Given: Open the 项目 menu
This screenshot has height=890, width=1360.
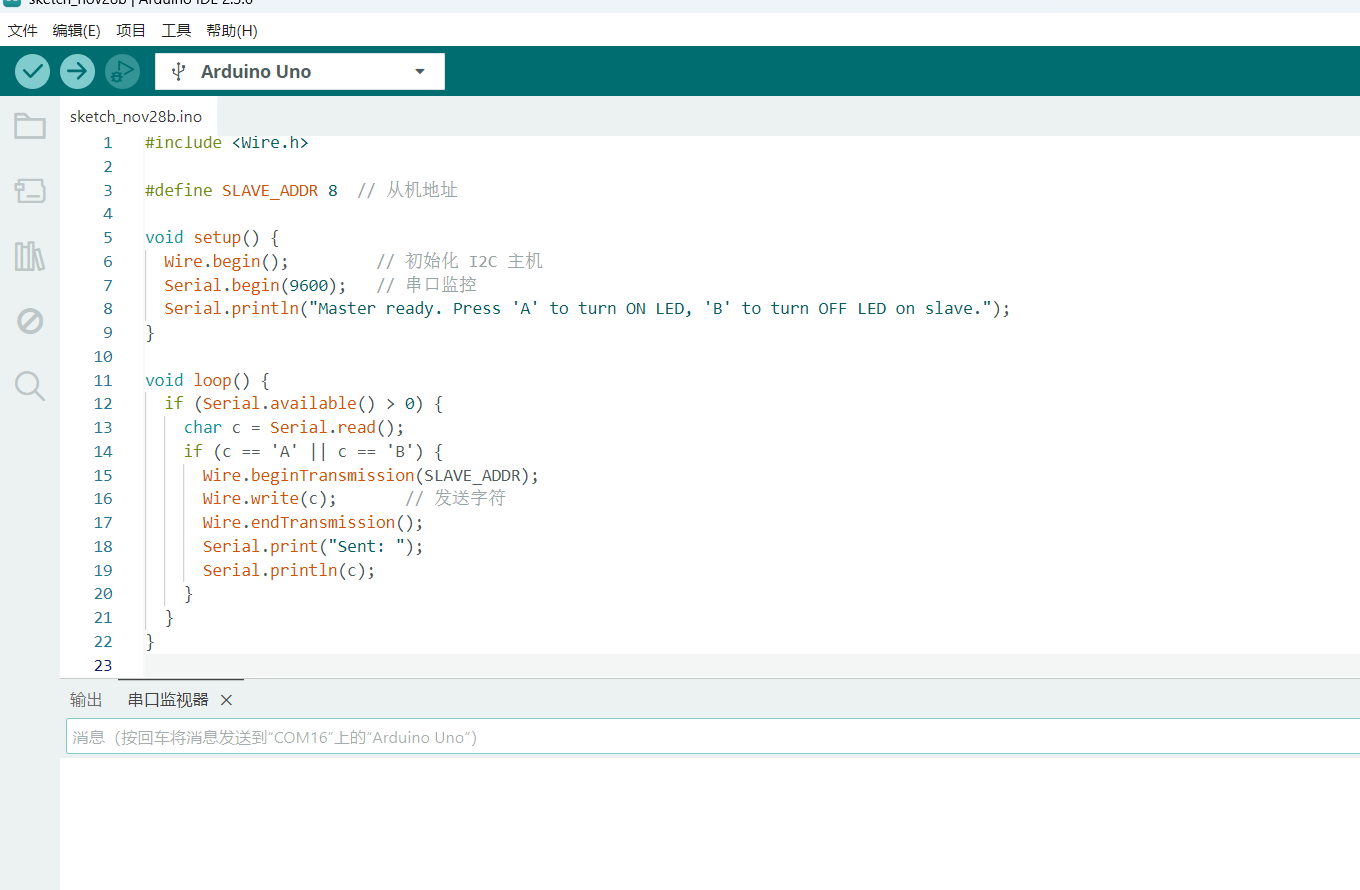Looking at the screenshot, I should (131, 30).
